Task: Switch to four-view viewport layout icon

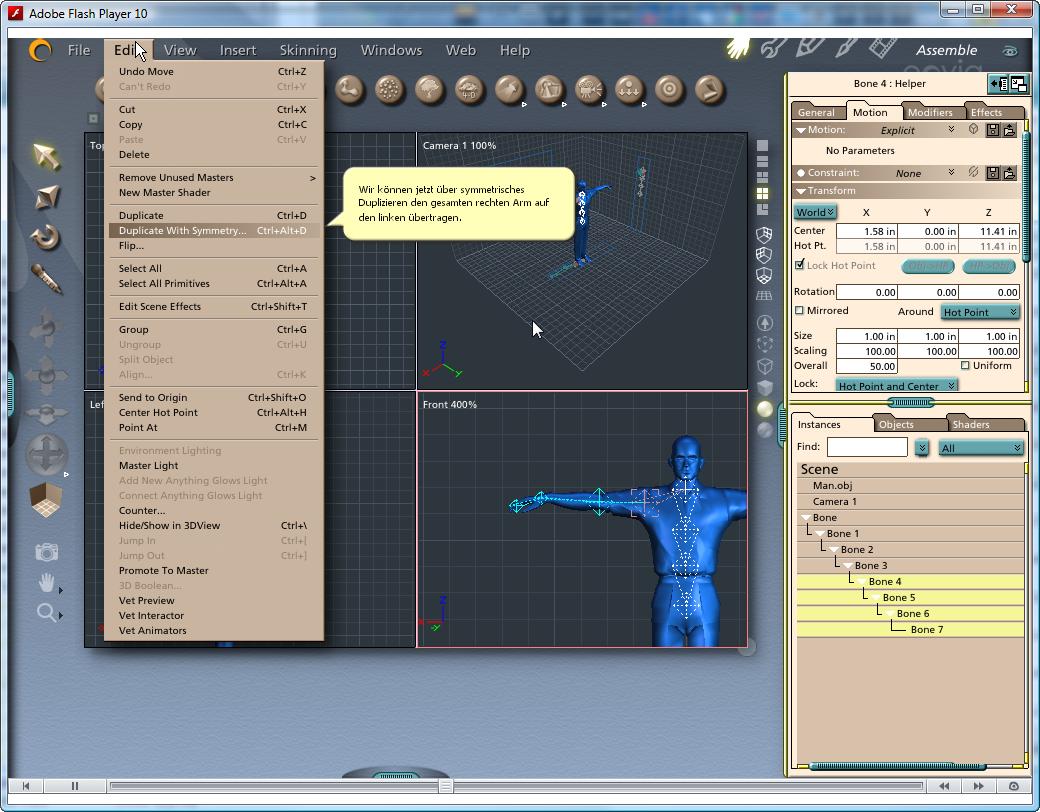Action: tap(763, 193)
